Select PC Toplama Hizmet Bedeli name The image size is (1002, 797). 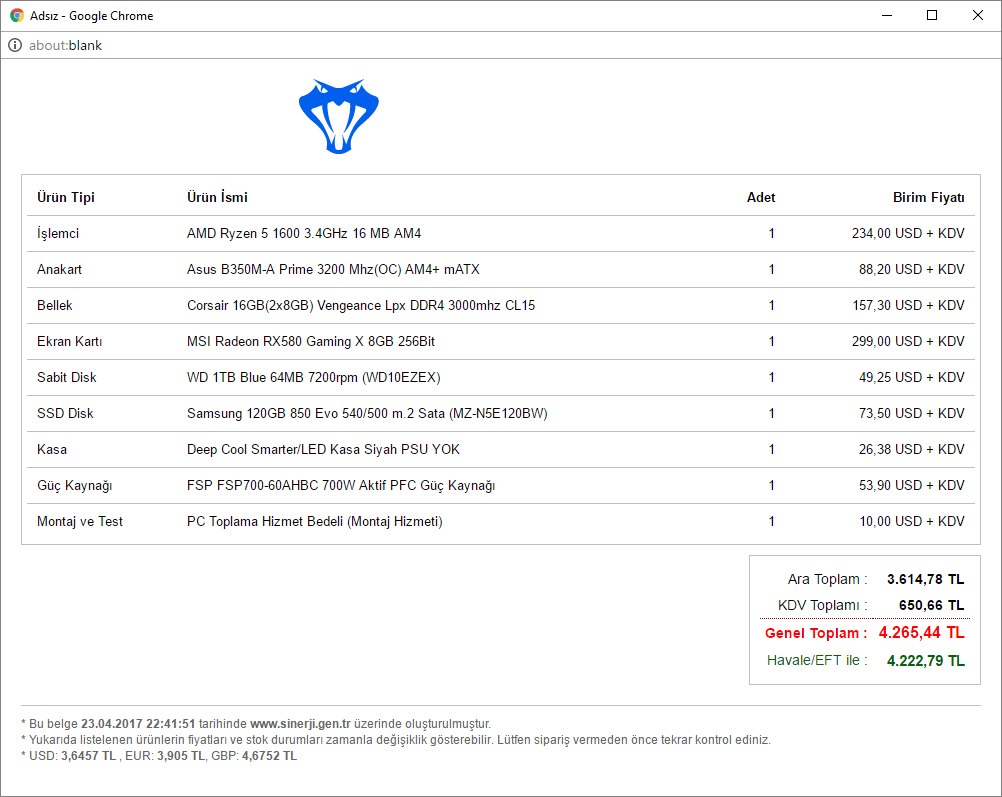point(314,522)
